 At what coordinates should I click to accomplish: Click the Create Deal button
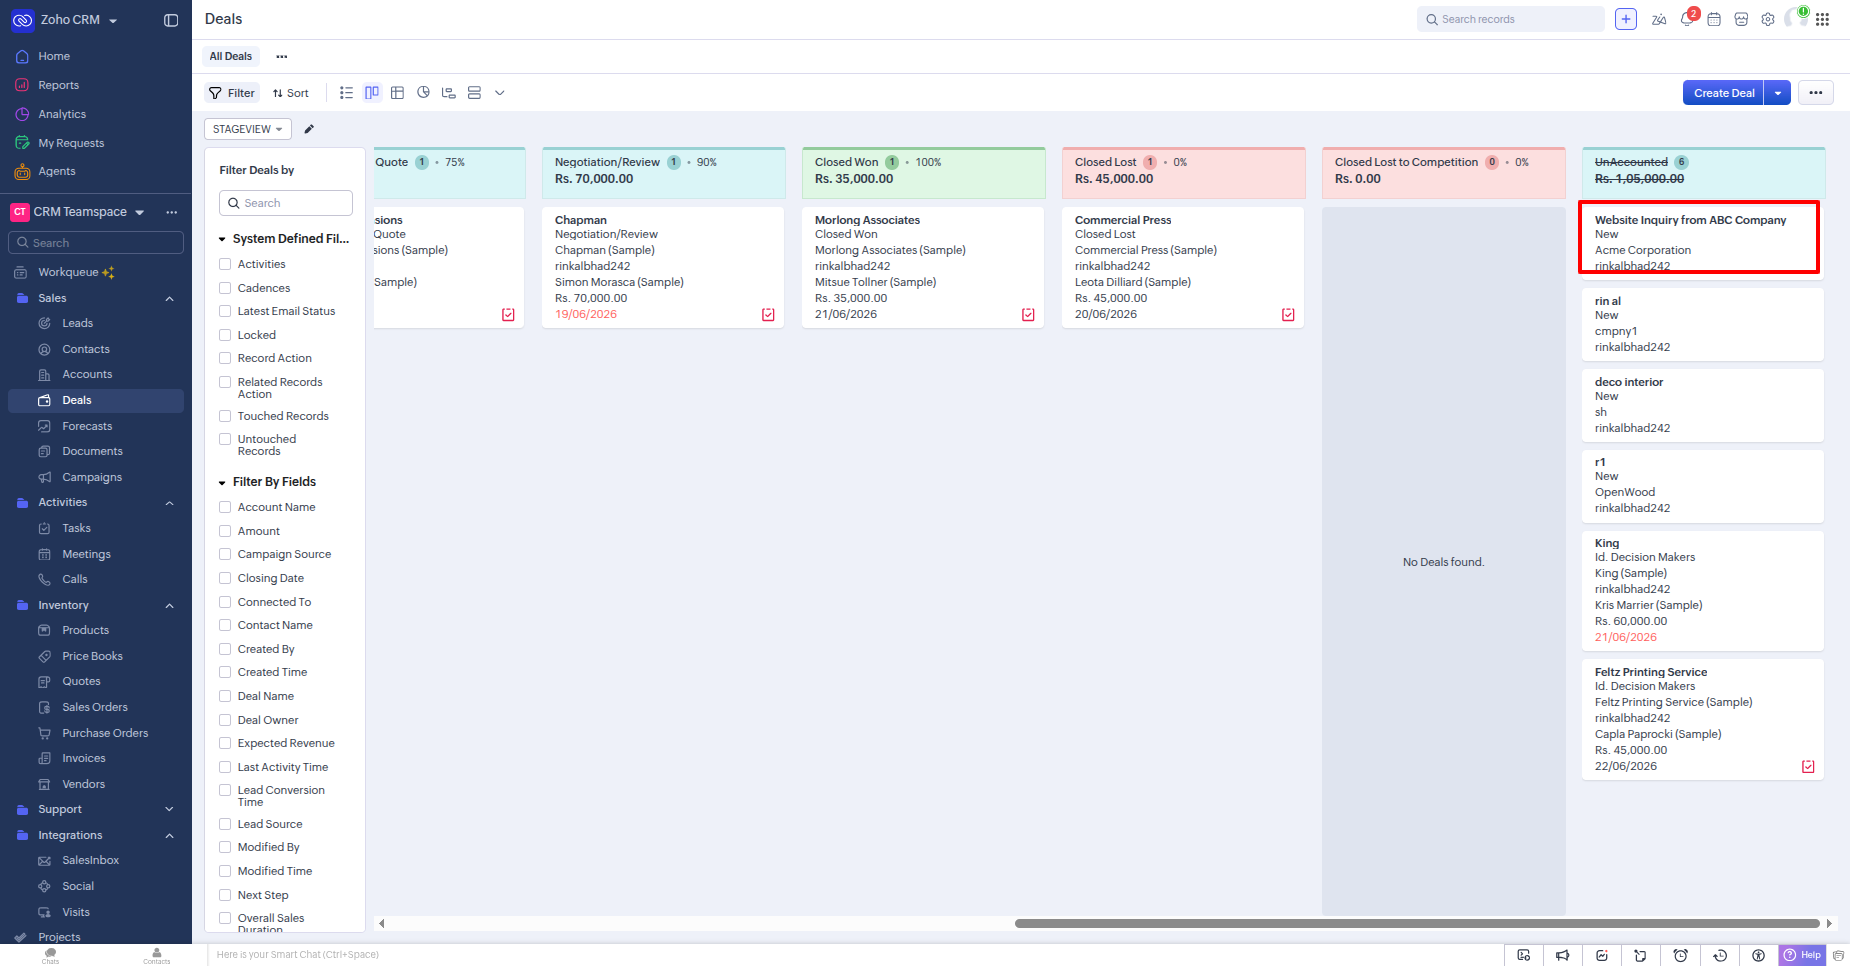[1724, 93]
